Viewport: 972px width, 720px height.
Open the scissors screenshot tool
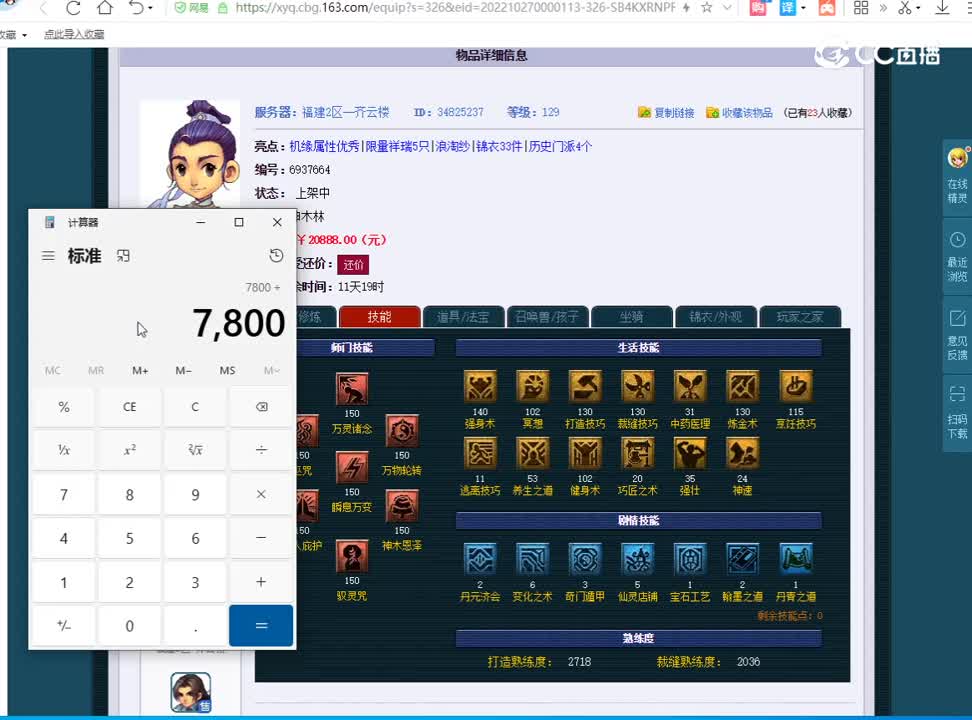[x=905, y=7]
